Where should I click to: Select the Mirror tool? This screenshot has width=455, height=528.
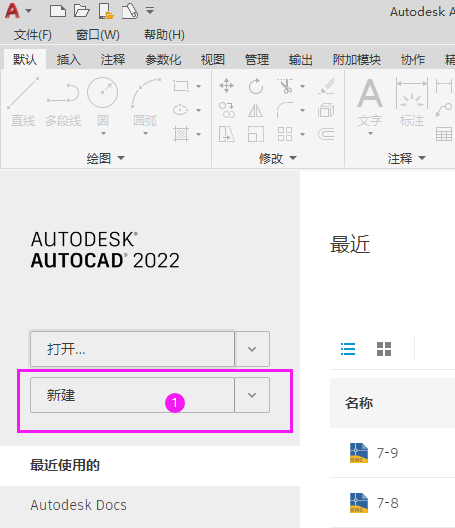(256, 110)
